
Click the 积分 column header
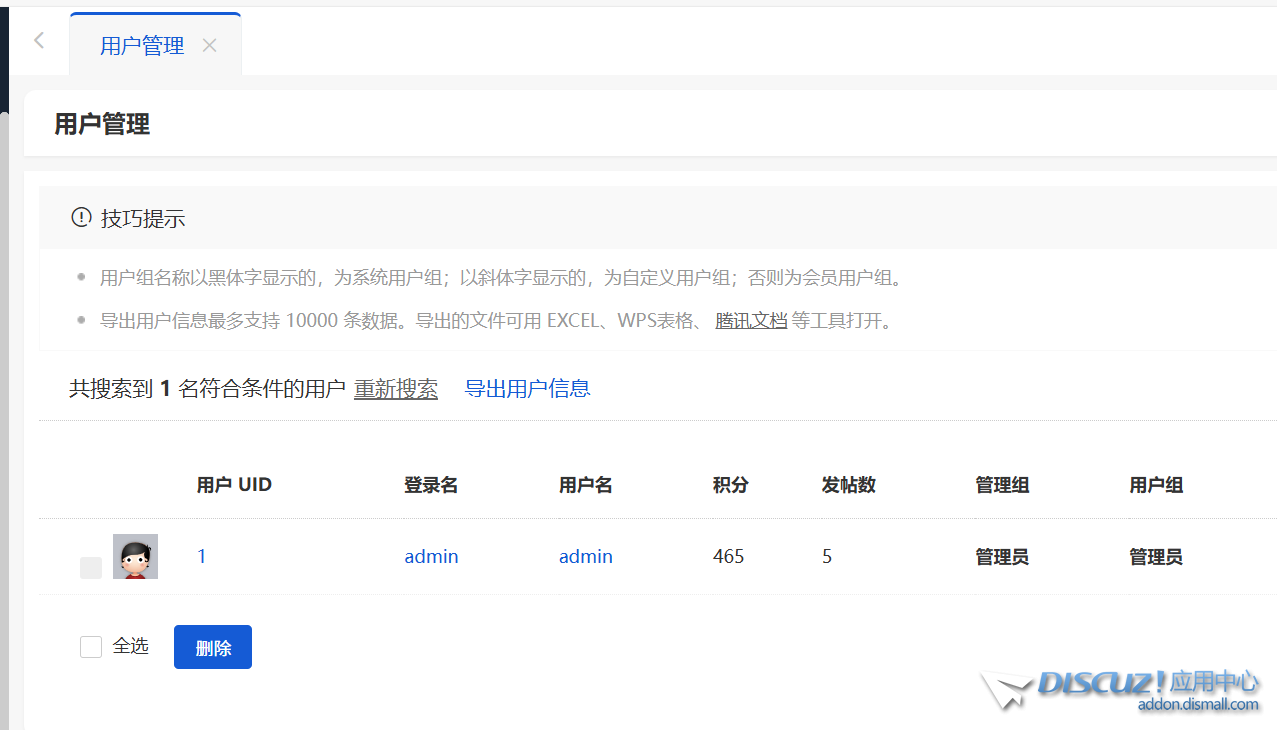click(x=730, y=485)
